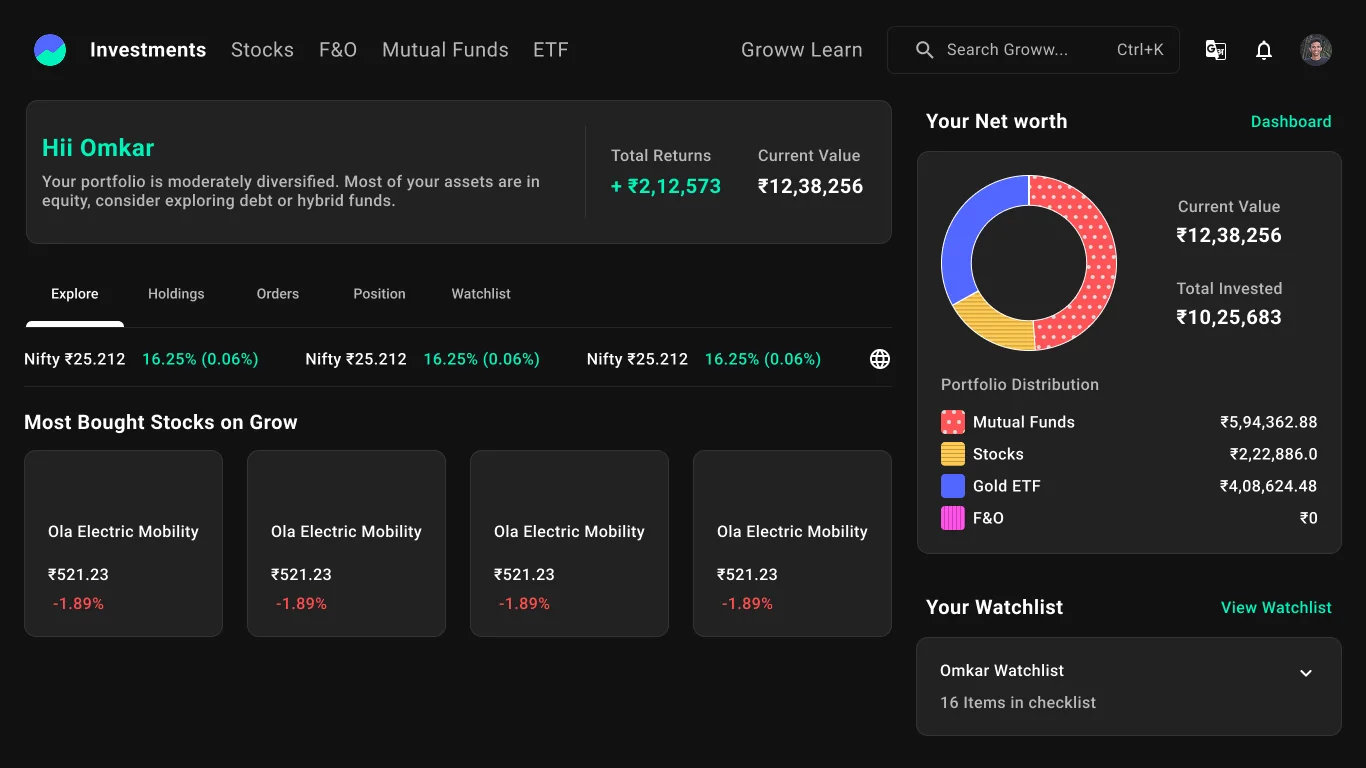Screen dimensions: 1366x768
Task: Switch to the Holdings tab
Action: click(176, 294)
